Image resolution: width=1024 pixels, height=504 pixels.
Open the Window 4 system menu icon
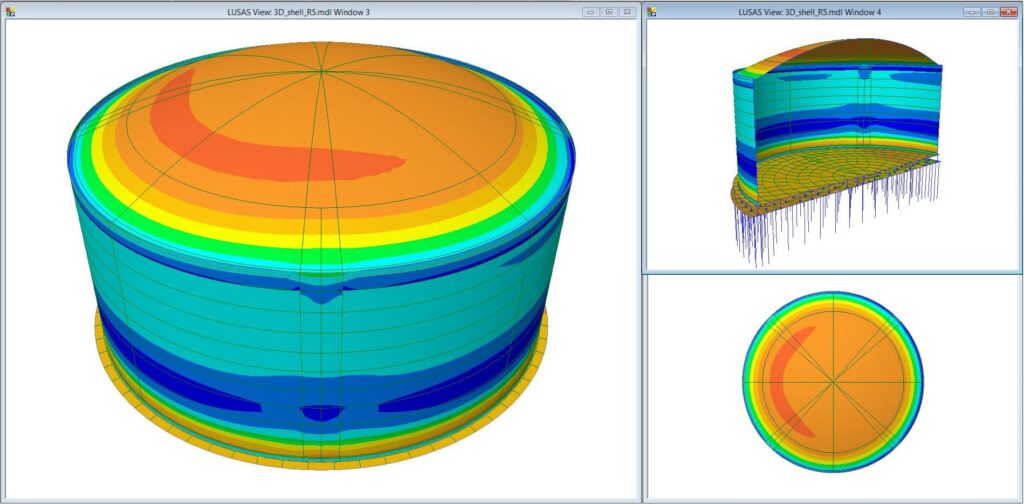tap(652, 12)
